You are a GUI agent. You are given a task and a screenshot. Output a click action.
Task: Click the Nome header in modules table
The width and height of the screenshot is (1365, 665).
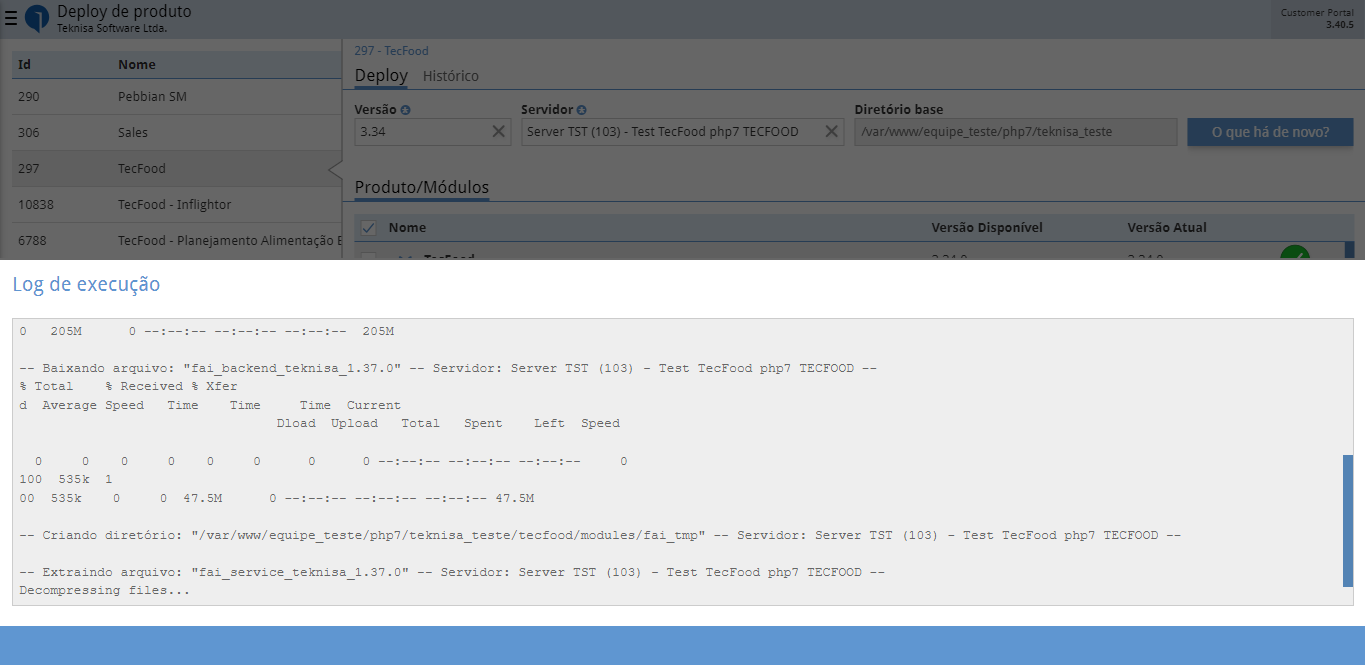(407, 228)
